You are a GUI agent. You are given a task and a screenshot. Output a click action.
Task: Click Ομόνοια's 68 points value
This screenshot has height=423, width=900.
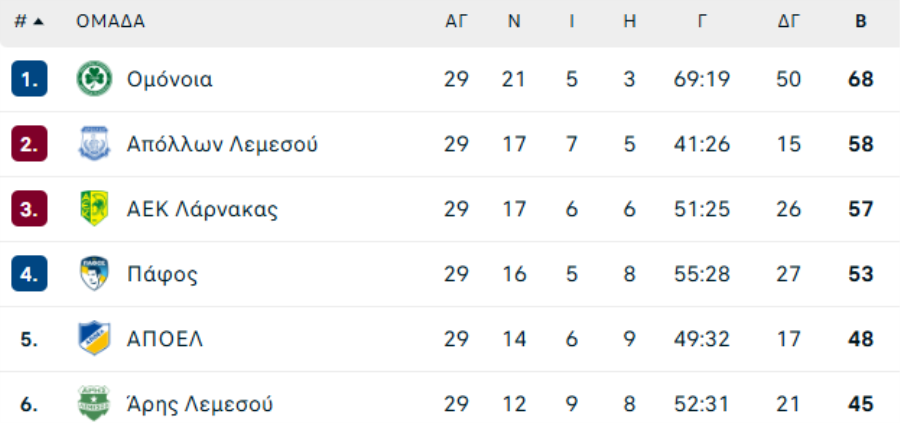coord(860,79)
